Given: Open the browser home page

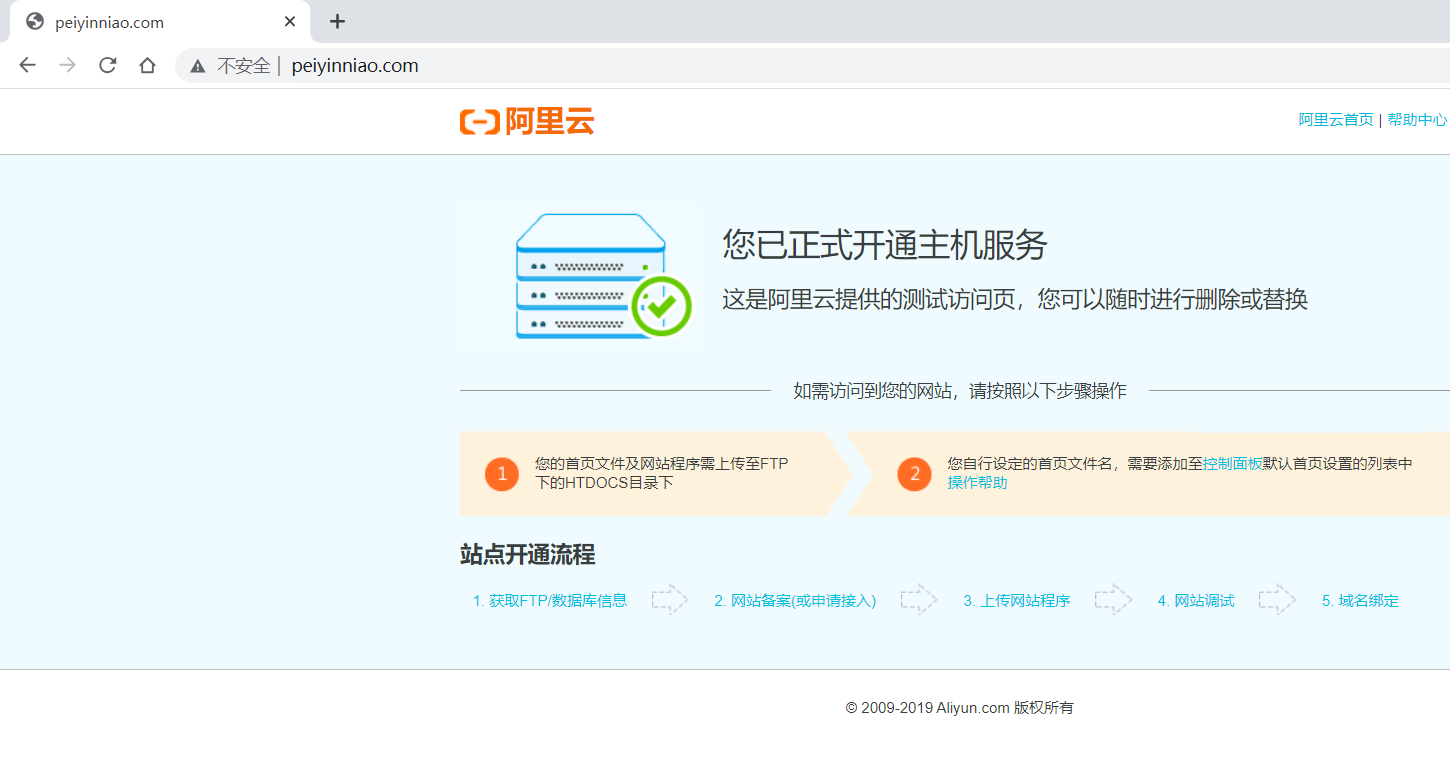Looking at the screenshot, I should (x=147, y=65).
